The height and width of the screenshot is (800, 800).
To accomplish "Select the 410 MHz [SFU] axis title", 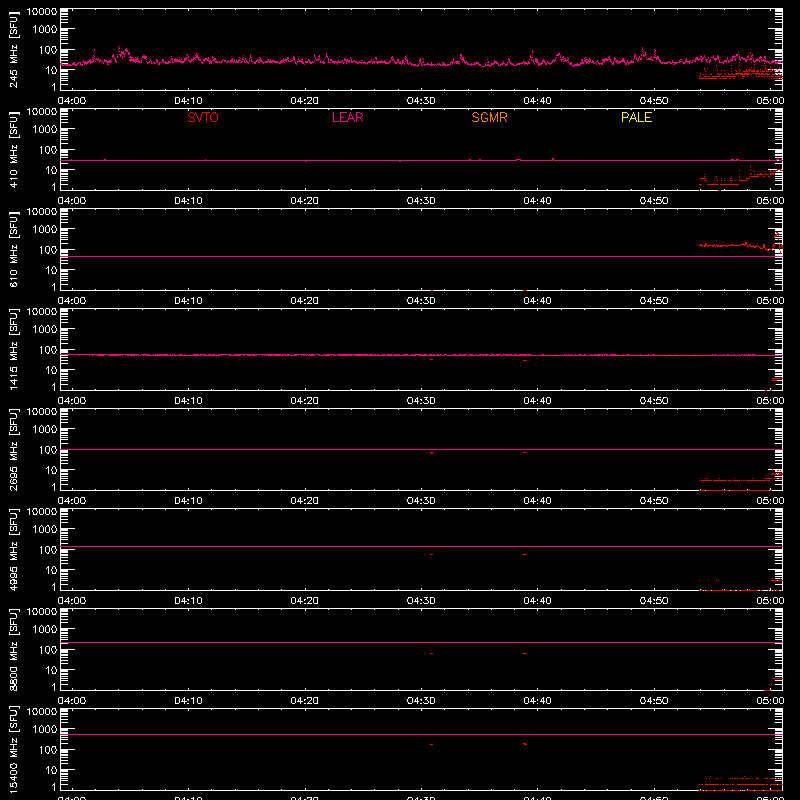I will point(14,150).
